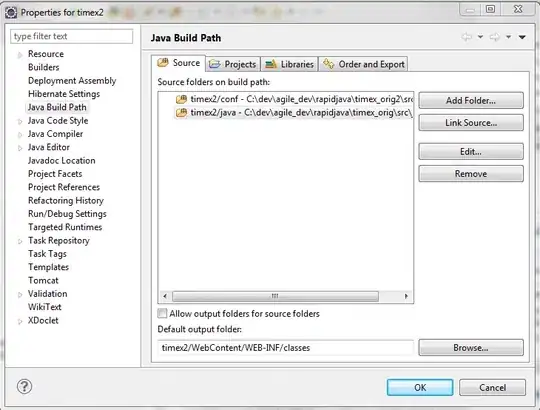Click the Browse... button
The image size is (540, 410).
pos(471,348)
